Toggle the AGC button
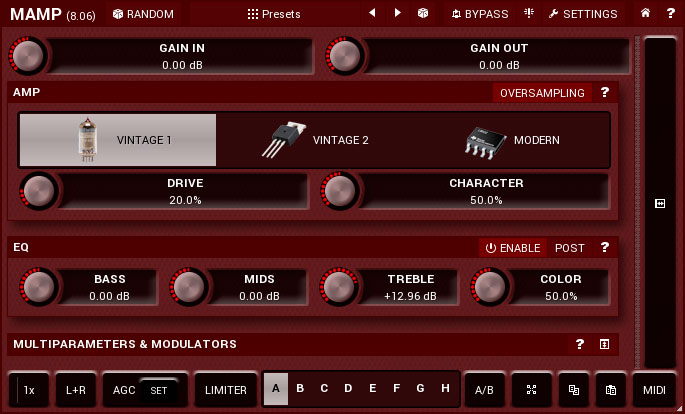This screenshot has width=685, height=414. pos(124,390)
